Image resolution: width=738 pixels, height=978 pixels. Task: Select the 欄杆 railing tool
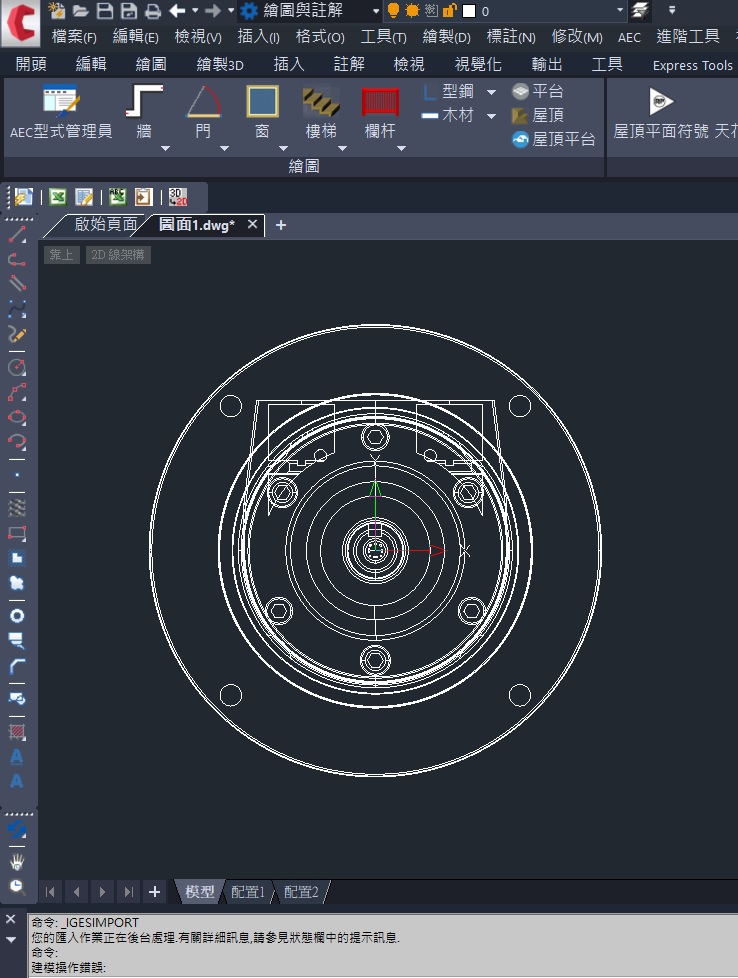[380, 111]
